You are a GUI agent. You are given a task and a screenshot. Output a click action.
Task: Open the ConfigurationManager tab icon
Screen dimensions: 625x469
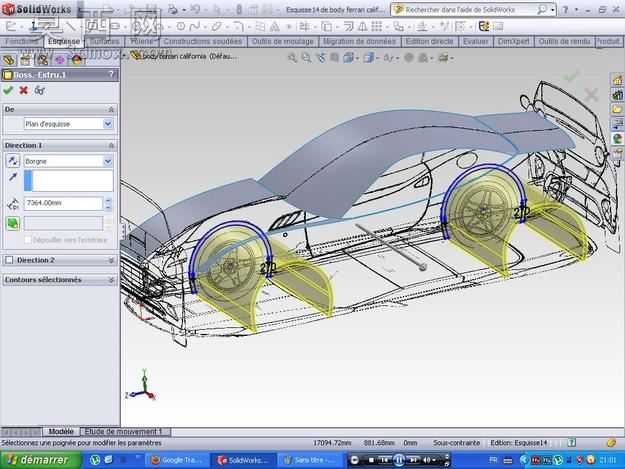click(42, 60)
